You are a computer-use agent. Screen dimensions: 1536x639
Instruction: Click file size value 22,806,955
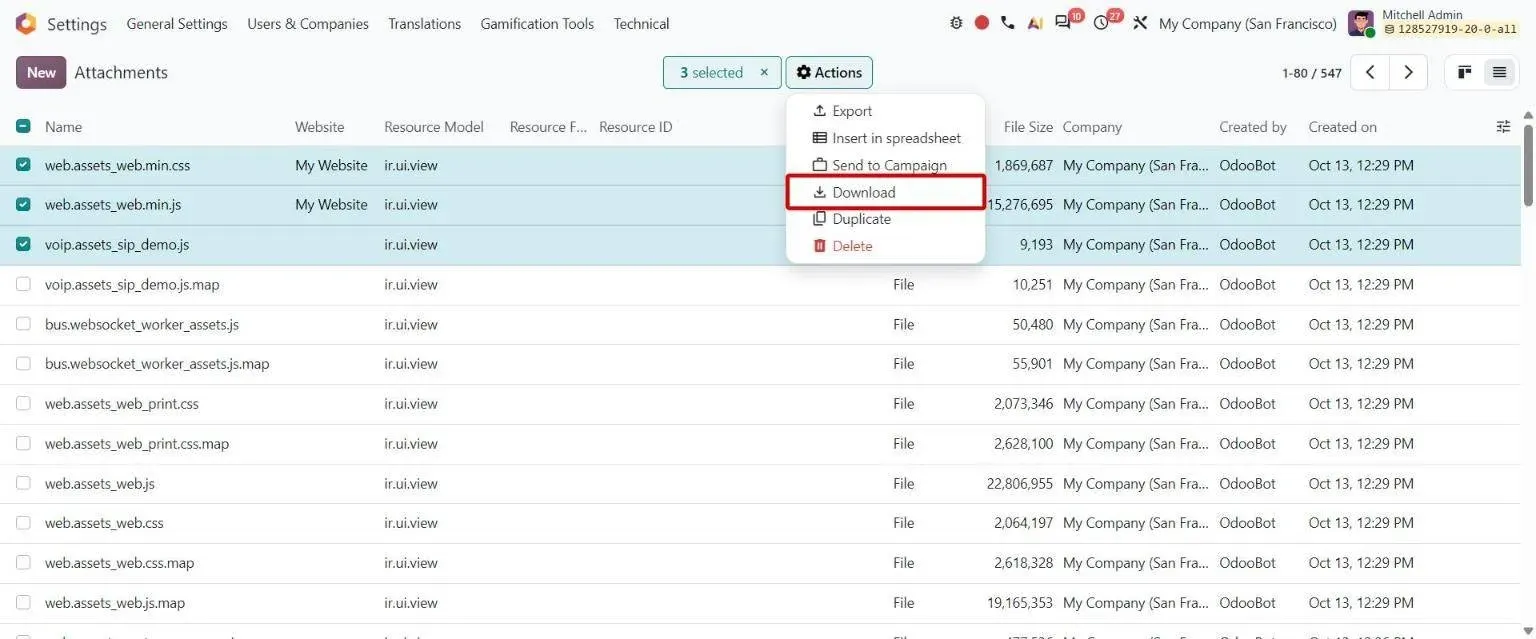click(x=1020, y=483)
